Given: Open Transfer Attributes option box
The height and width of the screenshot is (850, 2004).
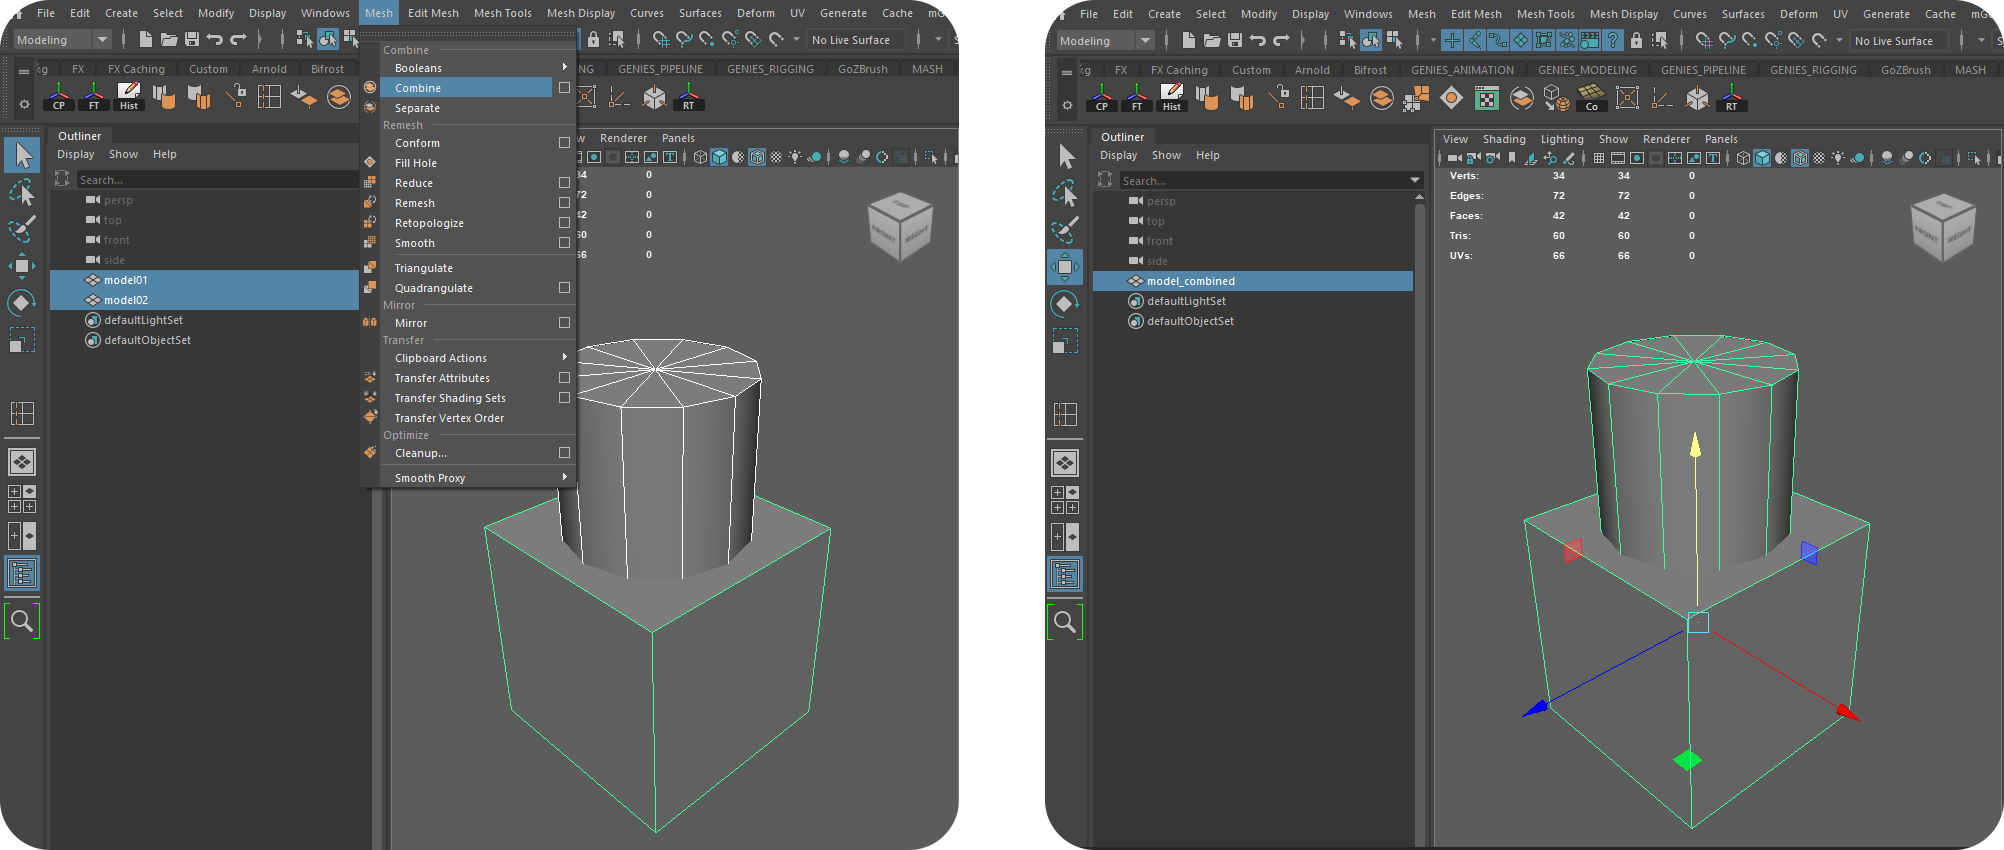Looking at the screenshot, I should pos(564,378).
